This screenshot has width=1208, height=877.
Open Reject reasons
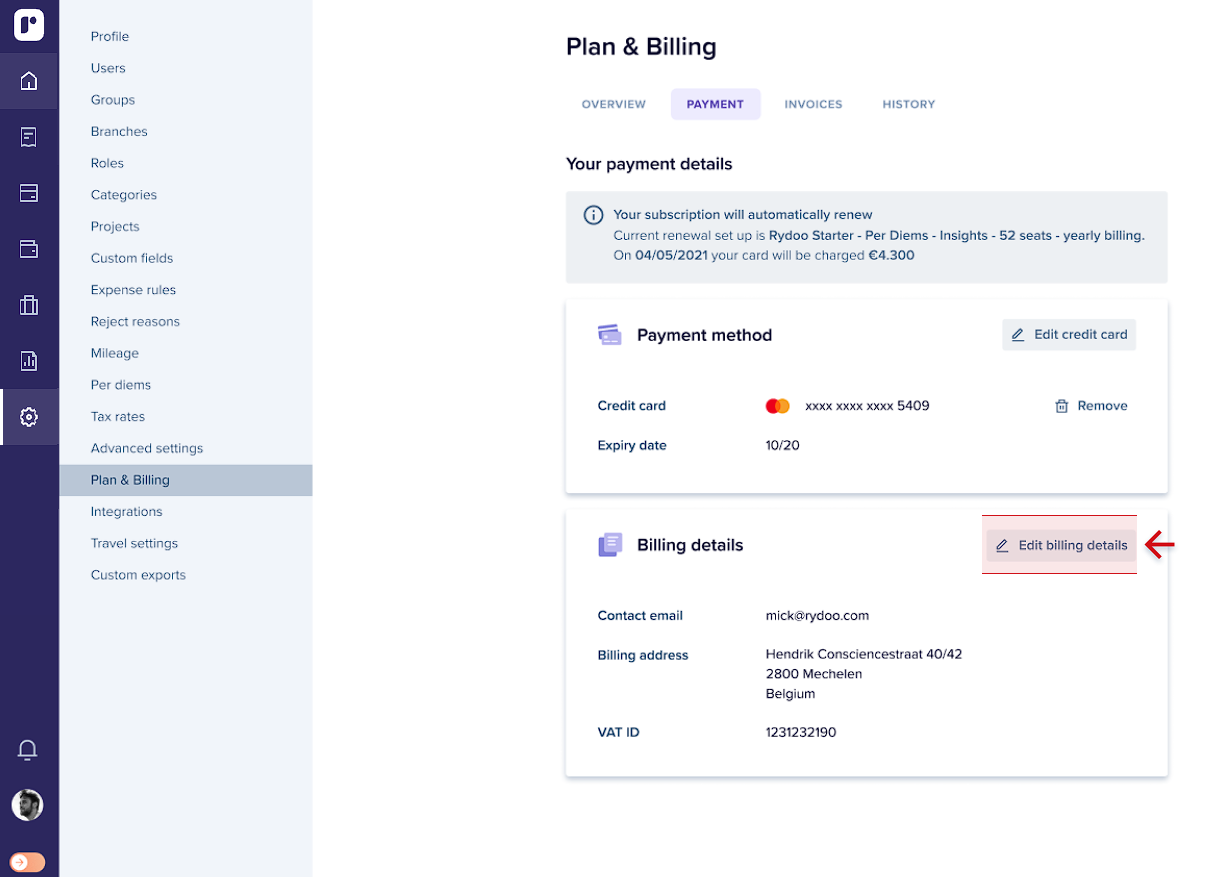click(135, 321)
